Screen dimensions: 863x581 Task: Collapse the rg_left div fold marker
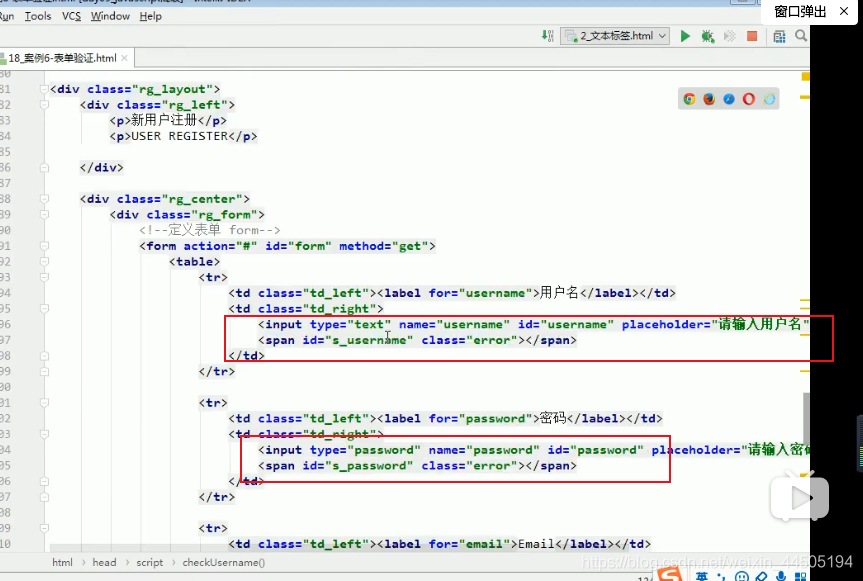click(44, 105)
